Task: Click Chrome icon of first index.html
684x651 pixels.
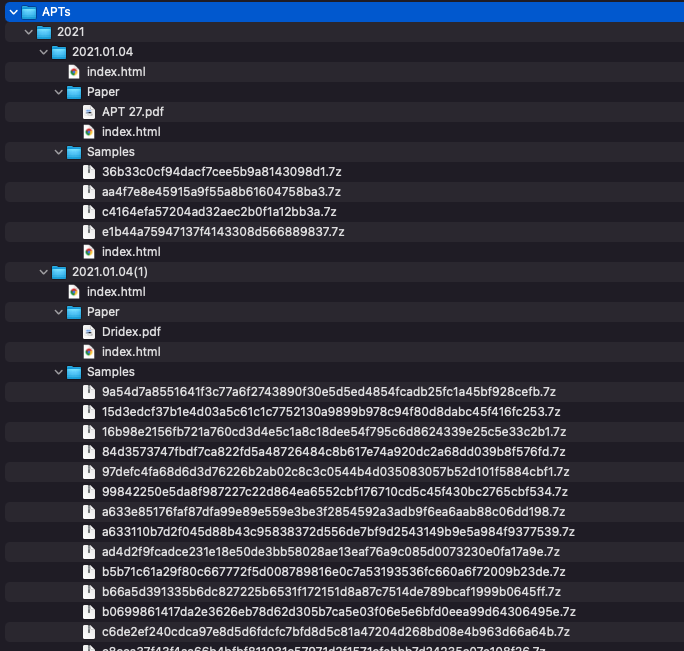Action: pyautogui.click(x=74, y=72)
